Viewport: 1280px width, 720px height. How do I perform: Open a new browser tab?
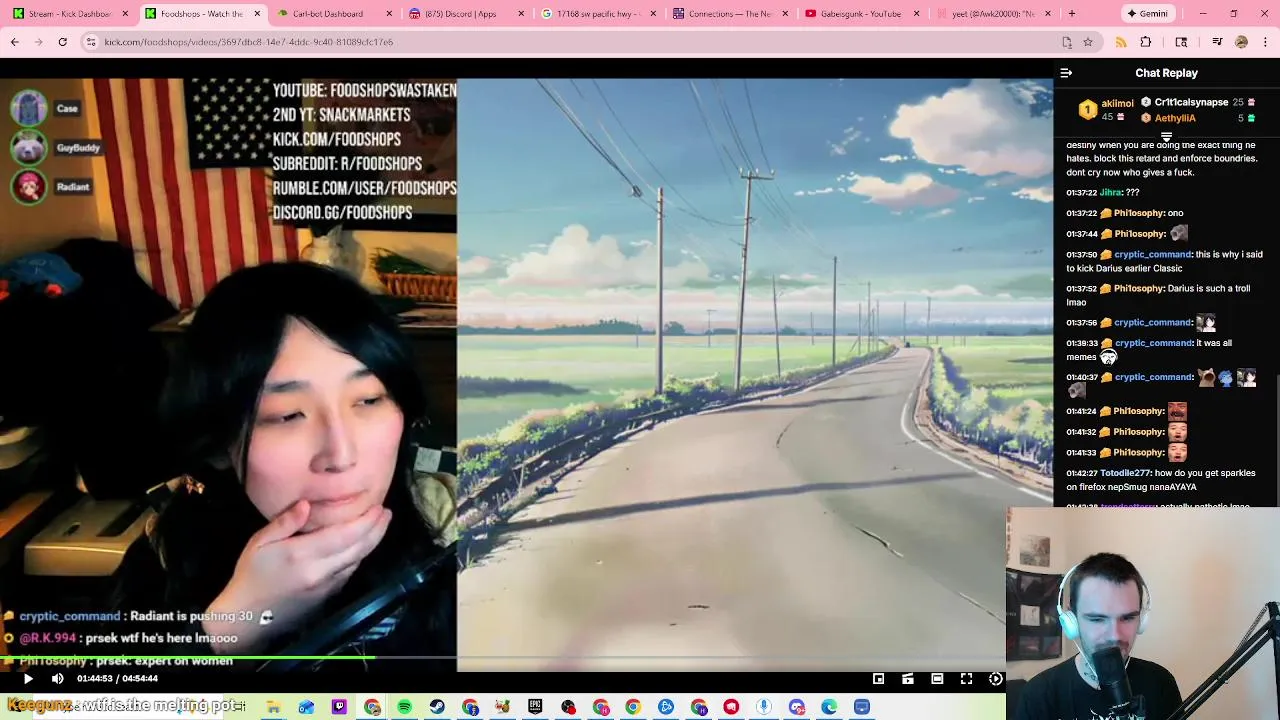[x=1071, y=14]
